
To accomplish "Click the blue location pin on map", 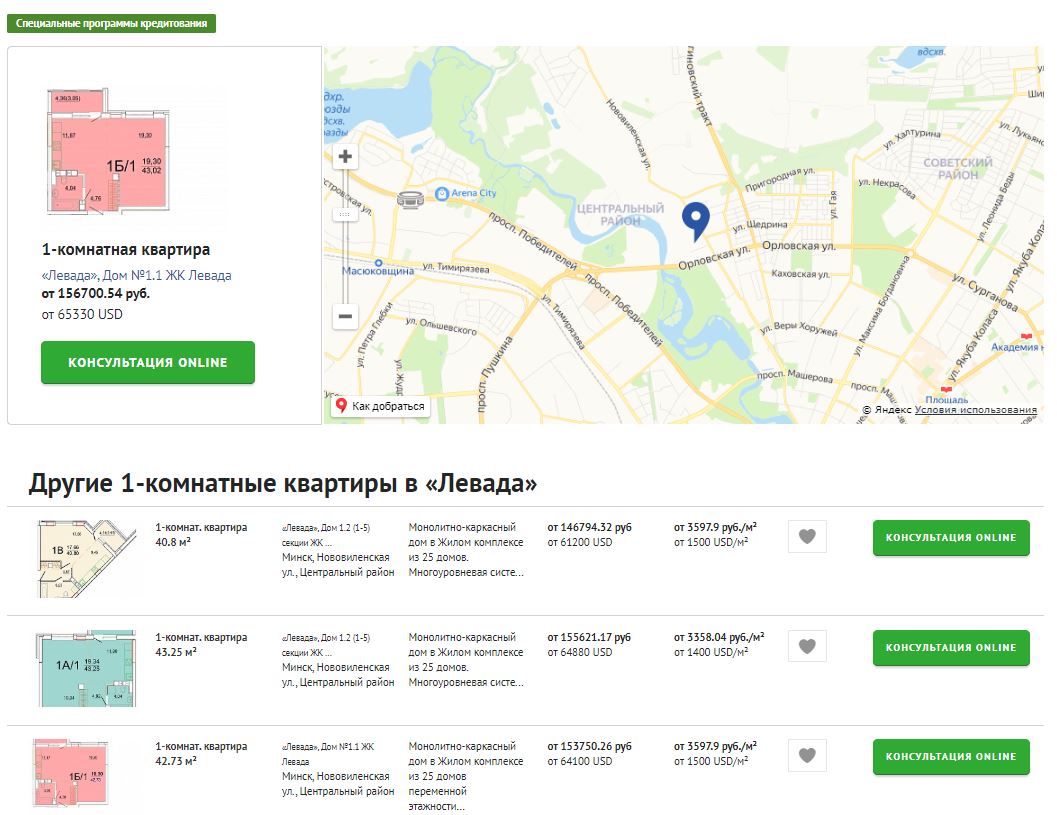I will point(696,219).
